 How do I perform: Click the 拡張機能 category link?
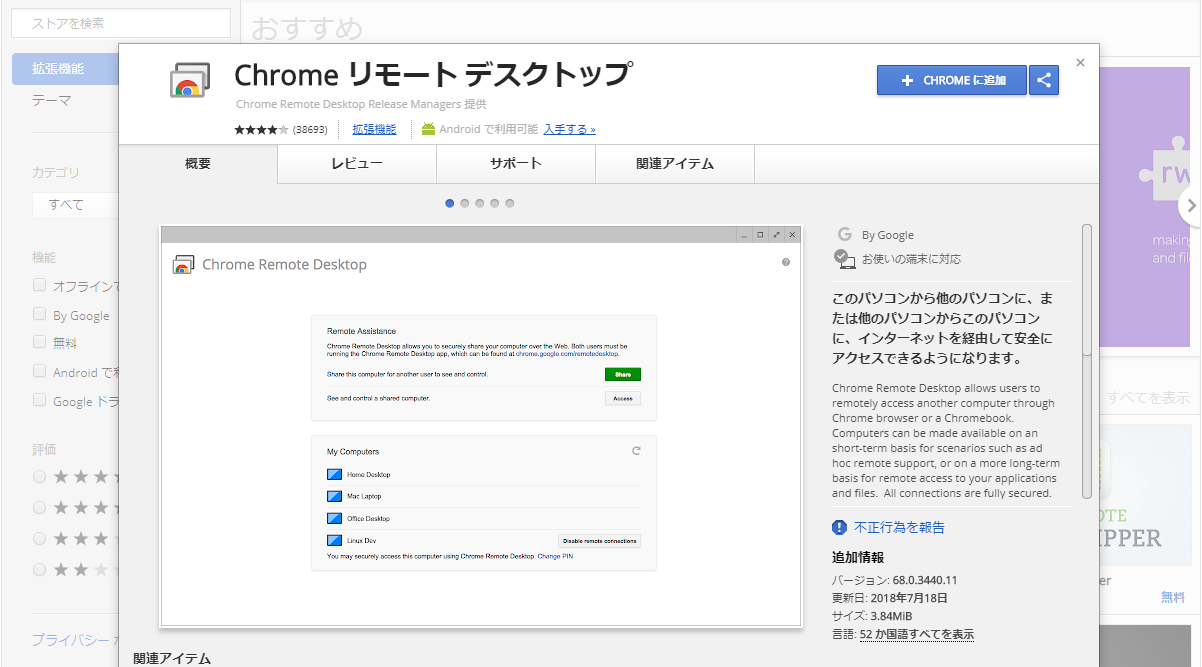tap(374, 129)
